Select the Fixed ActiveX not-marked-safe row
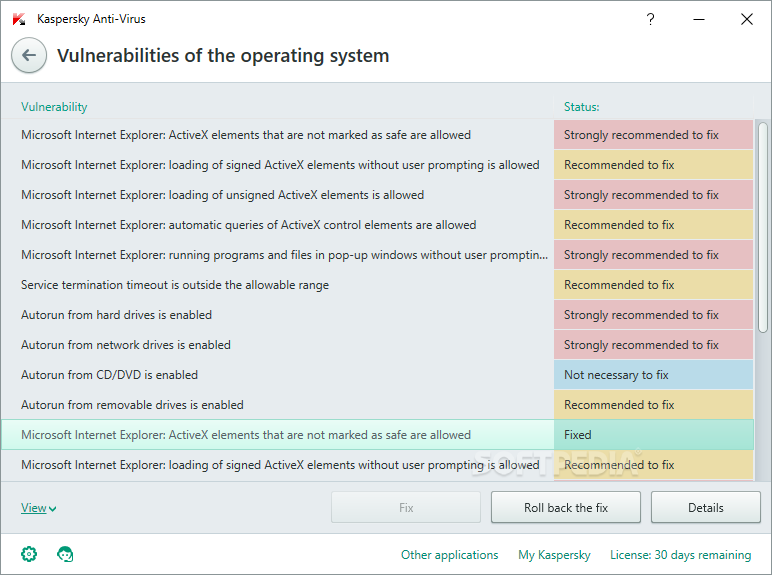Image resolution: width=772 pixels, height=575 pixels. (x=377, y=435)
